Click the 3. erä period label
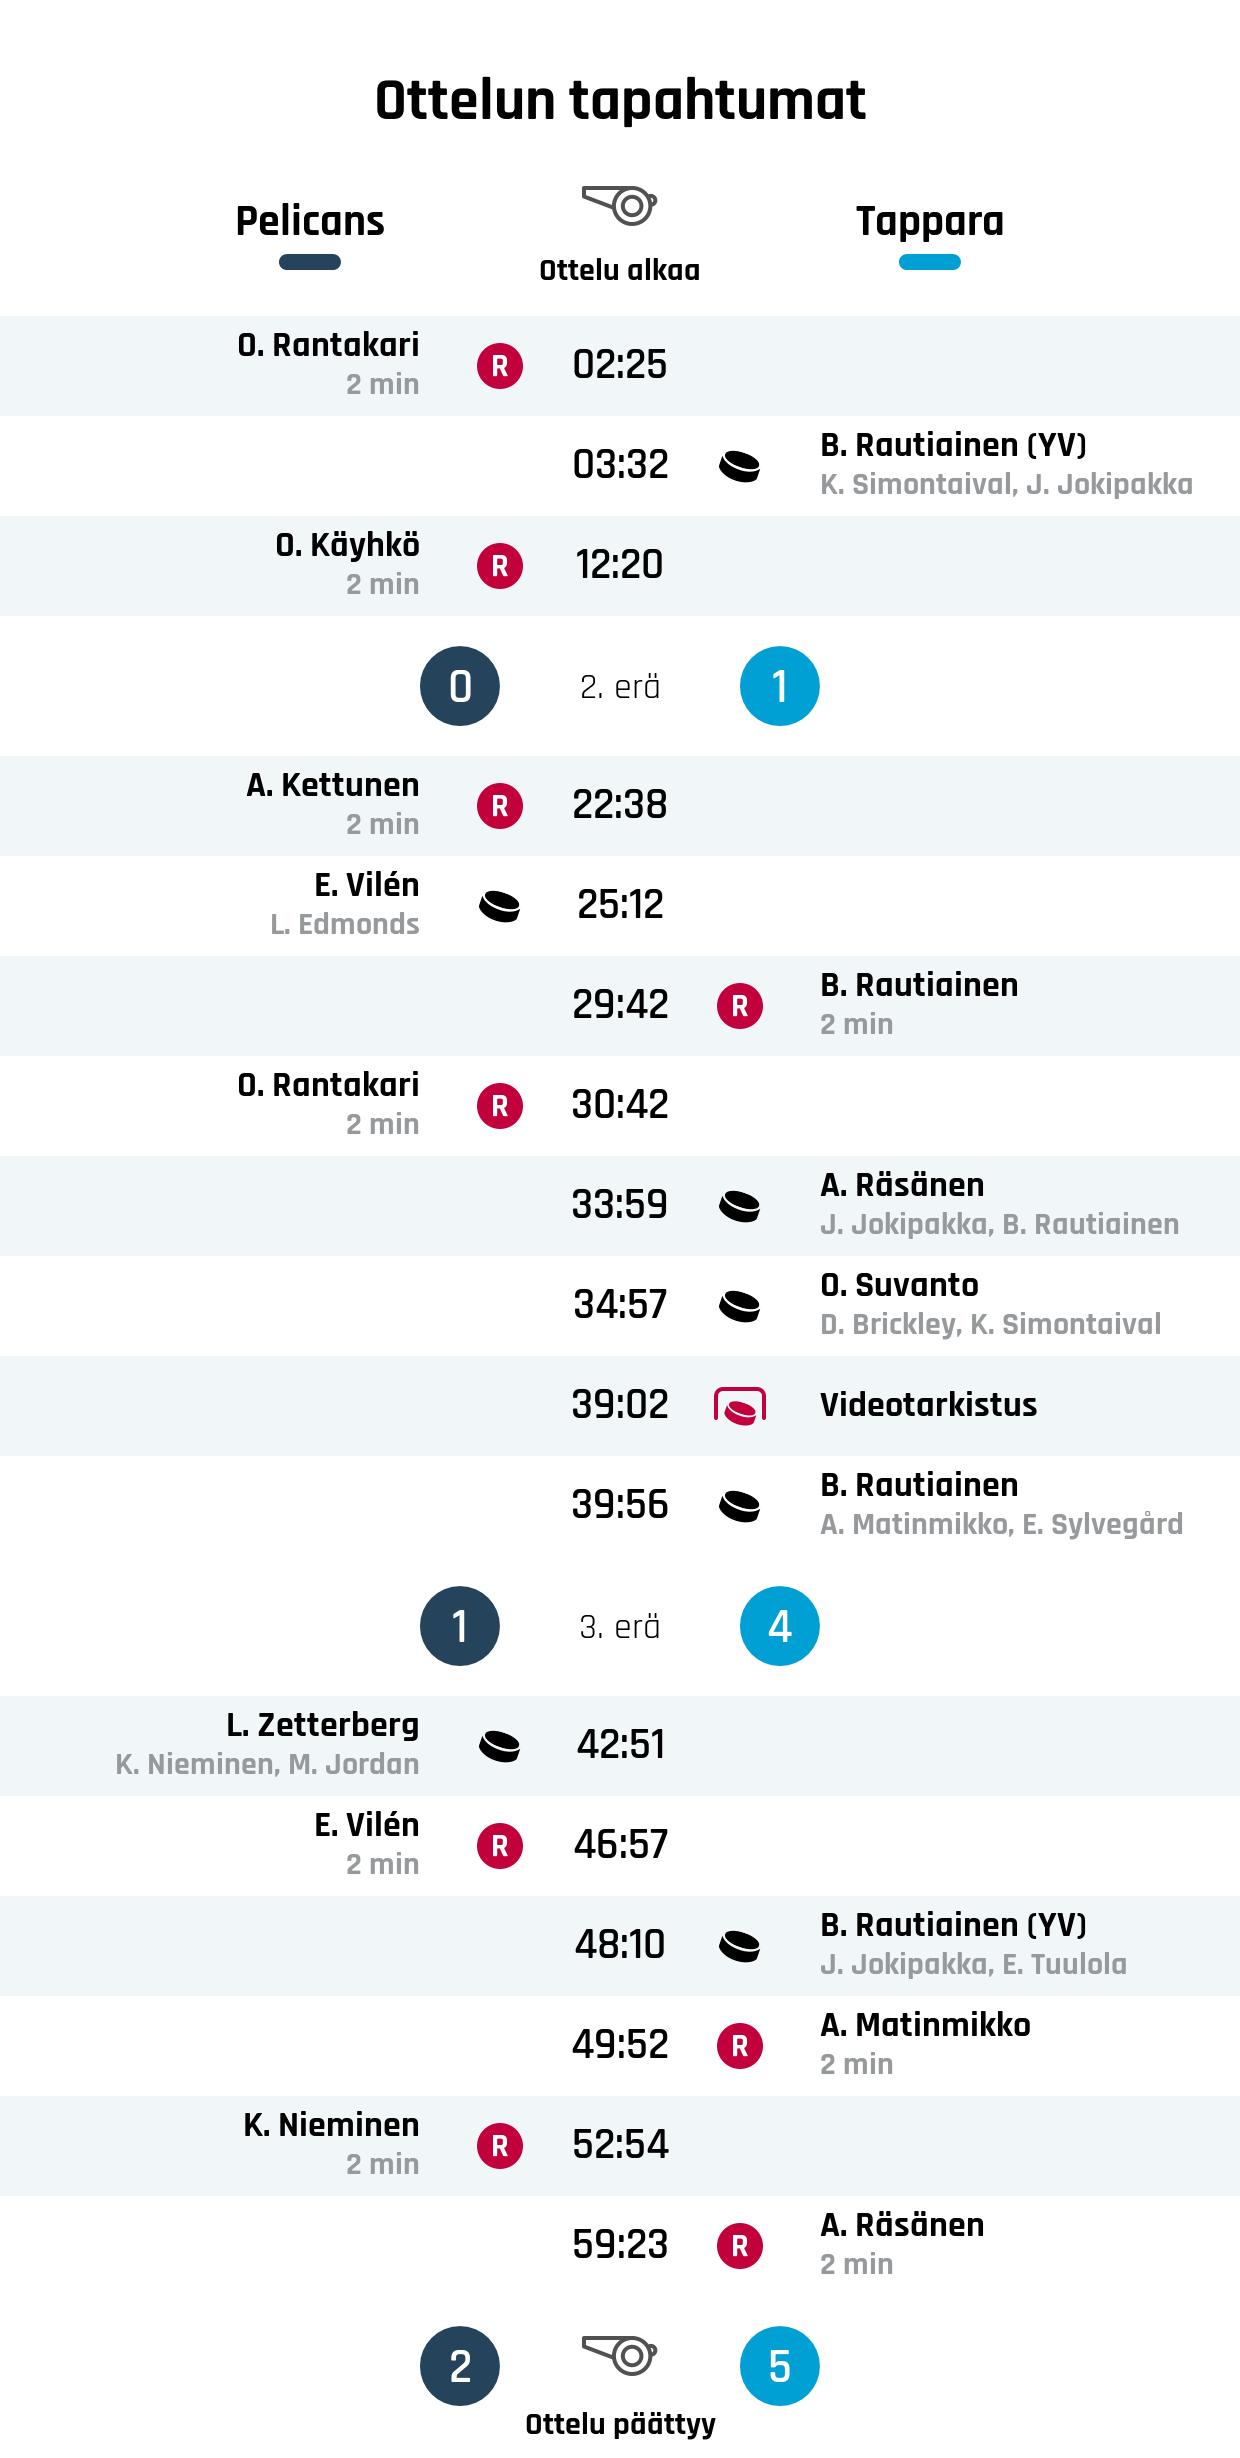The height and width of the screenshot is (2458, 1240). 620,1627
